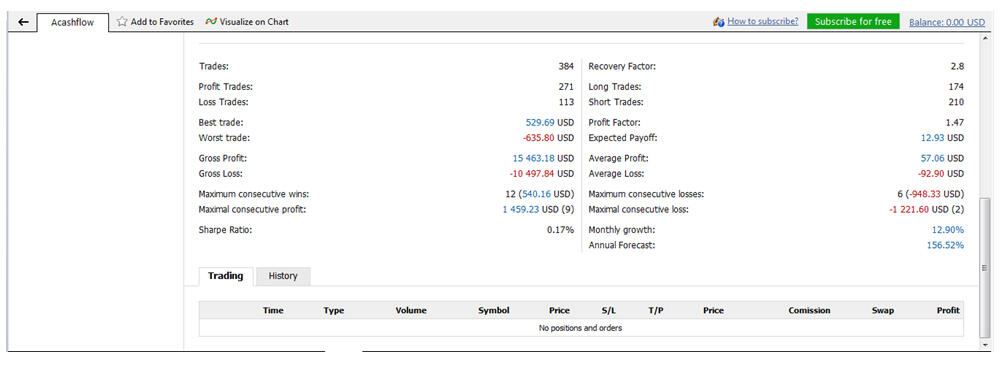Click the Best trade value 529.69 USD
Screen dimensions: 1002x370
click(550, 123)
